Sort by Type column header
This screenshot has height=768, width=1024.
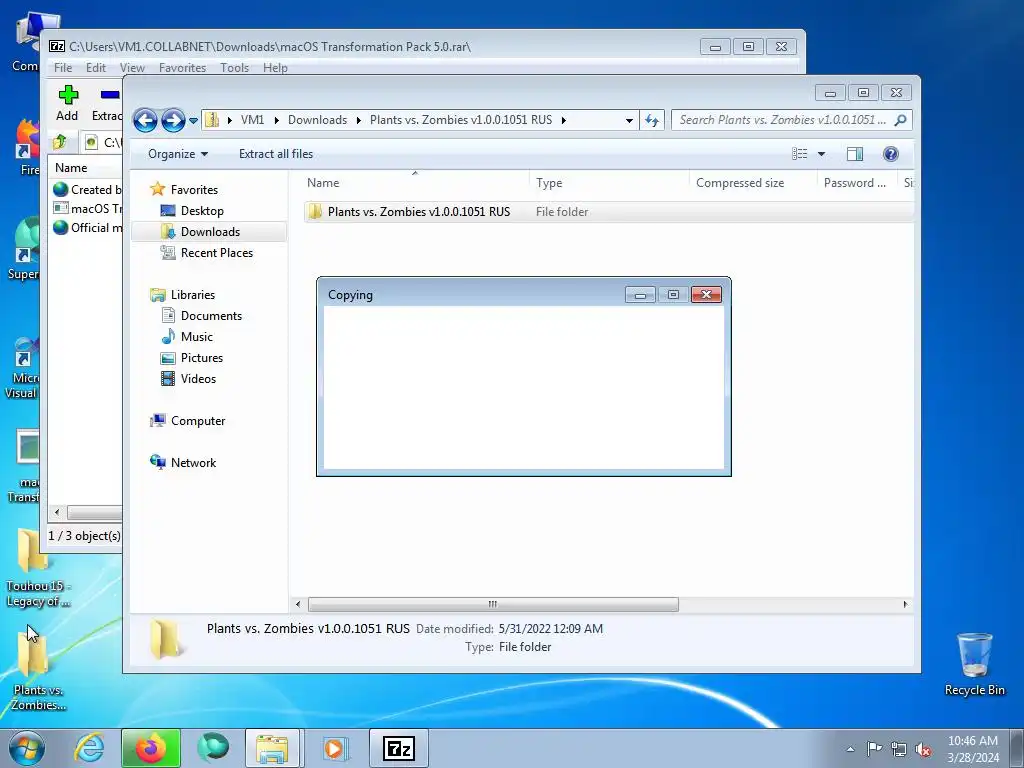click(609, 183)
